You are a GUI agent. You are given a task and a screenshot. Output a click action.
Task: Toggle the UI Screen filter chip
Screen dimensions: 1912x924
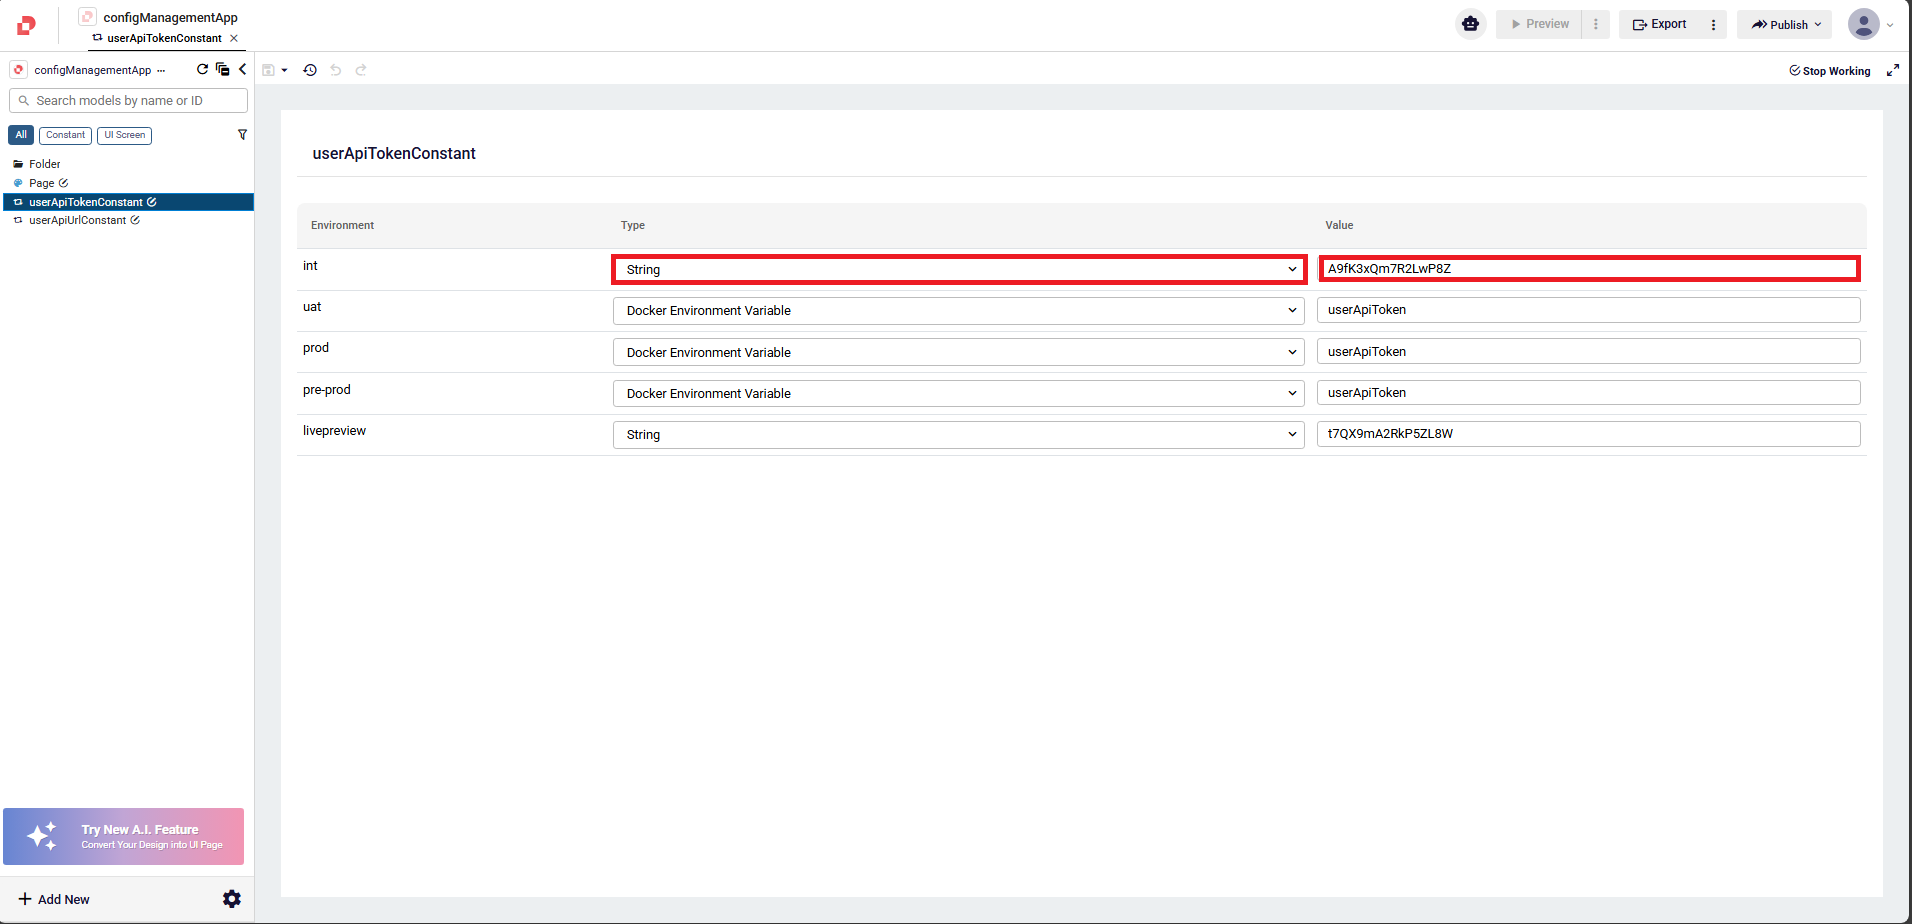(125, 135)
